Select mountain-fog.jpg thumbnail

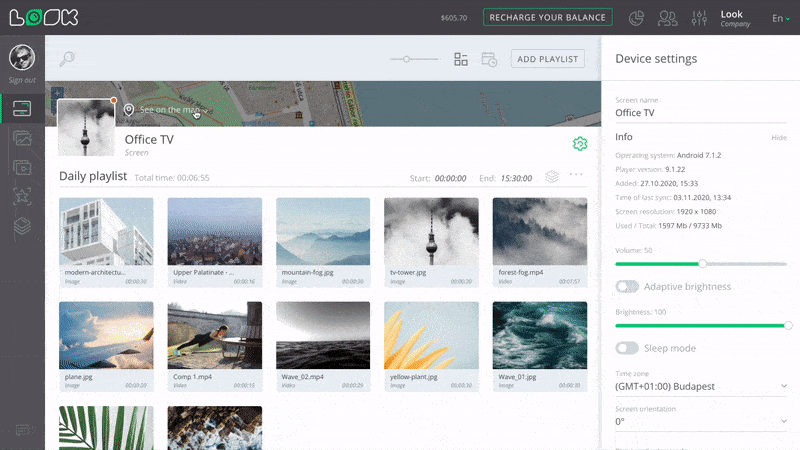(x=323, y=232)
